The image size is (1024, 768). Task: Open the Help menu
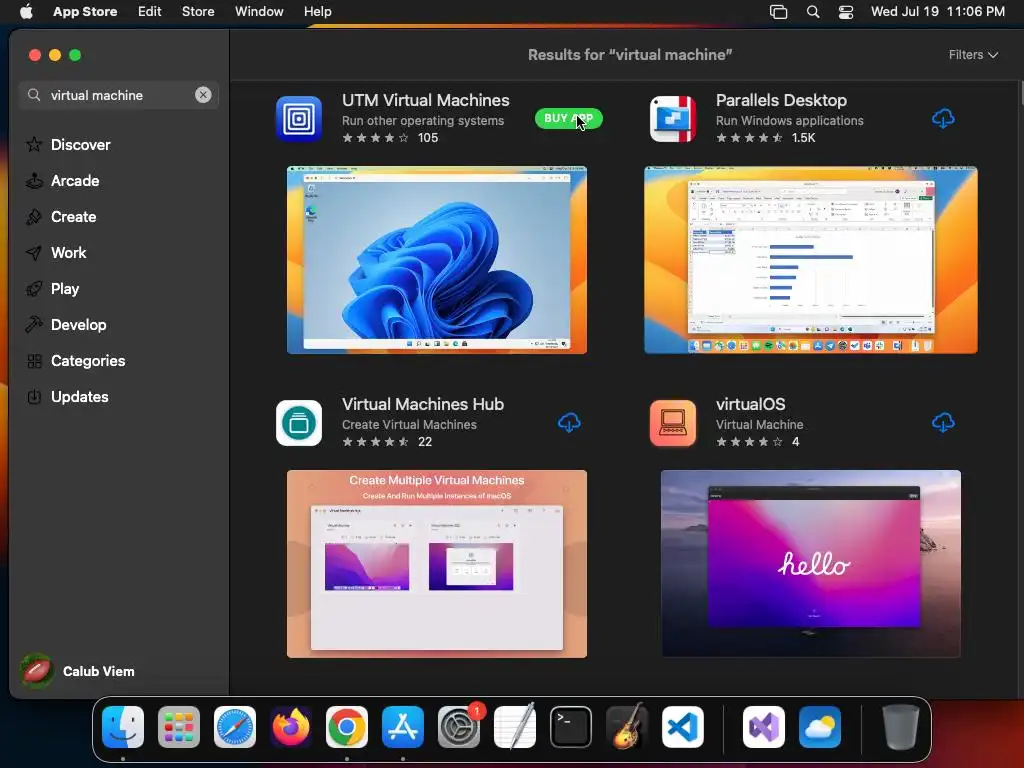(317, 11)
